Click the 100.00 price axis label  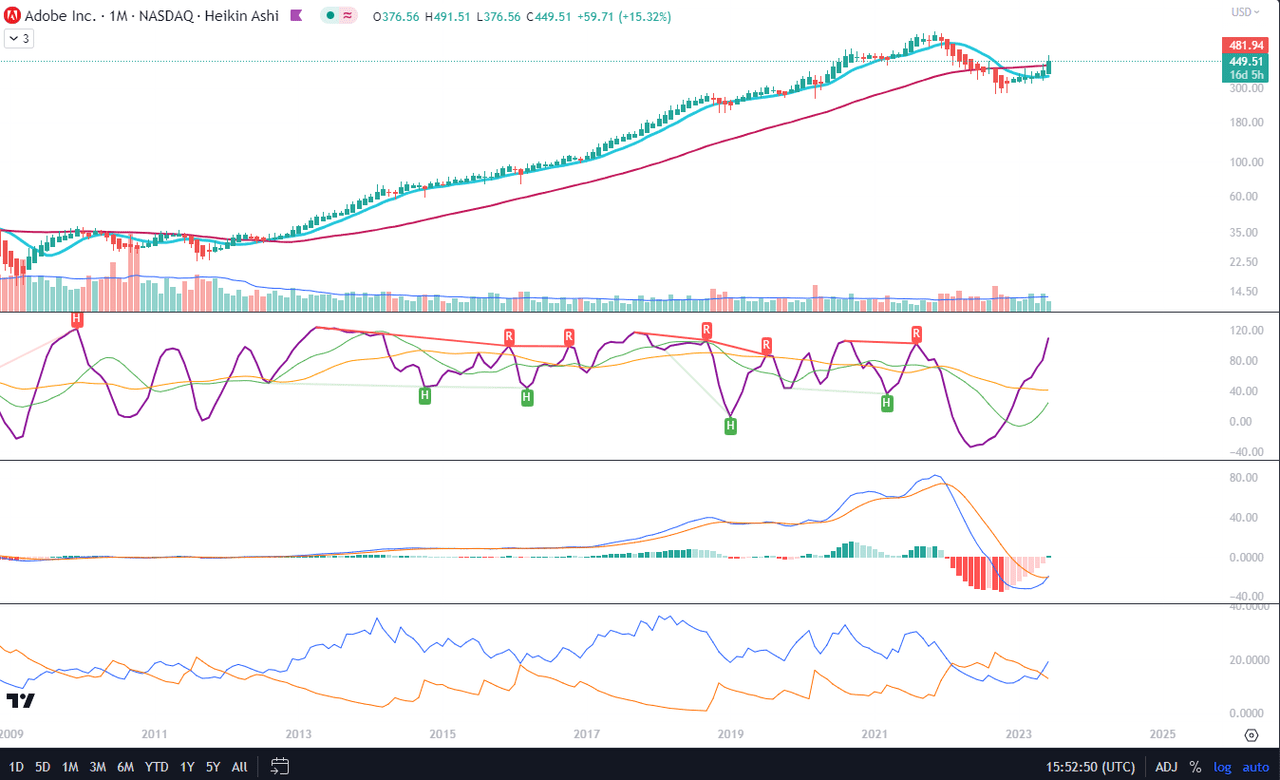tap(1245, 162)
